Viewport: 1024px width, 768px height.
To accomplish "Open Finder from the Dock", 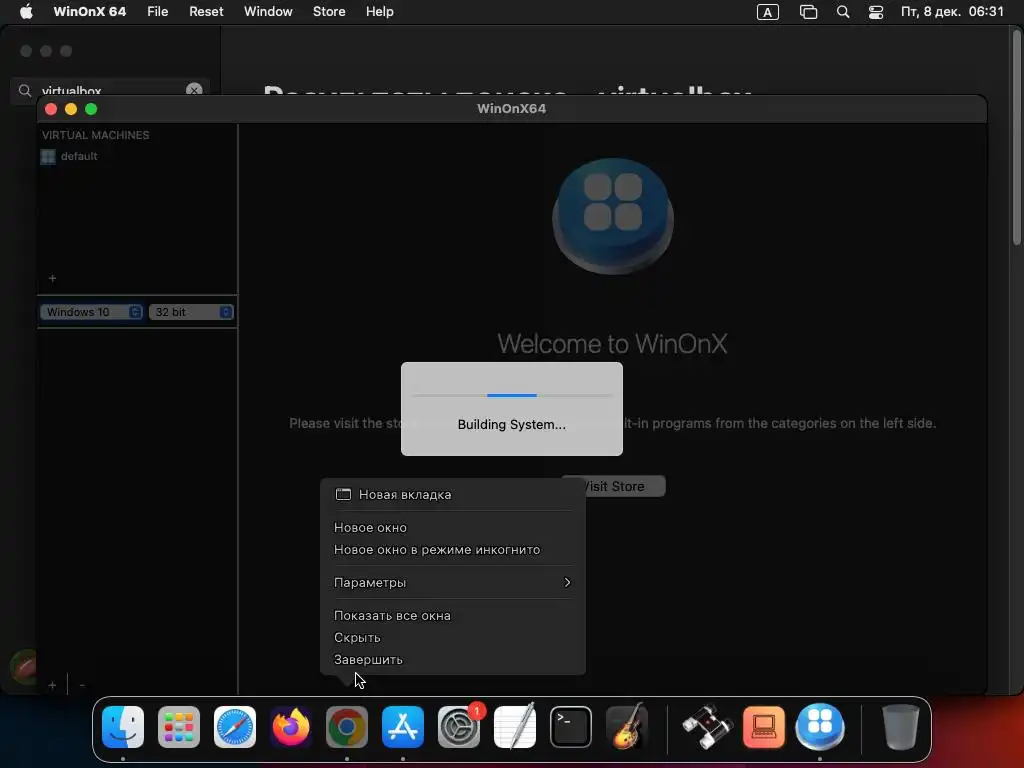I will (x=123, y=727).
